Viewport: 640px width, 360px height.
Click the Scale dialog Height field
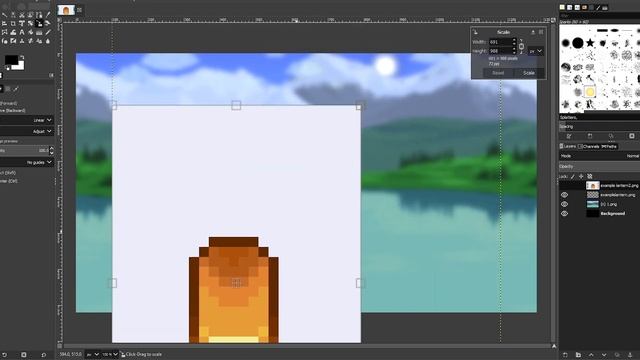pos(503,51)
